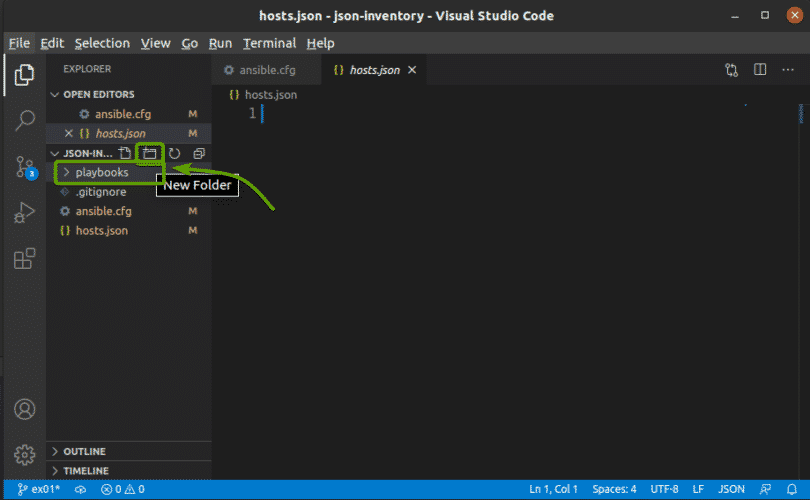Click line 1 in the editor
The height and width of the screenshot is (500, 810).
504,114
